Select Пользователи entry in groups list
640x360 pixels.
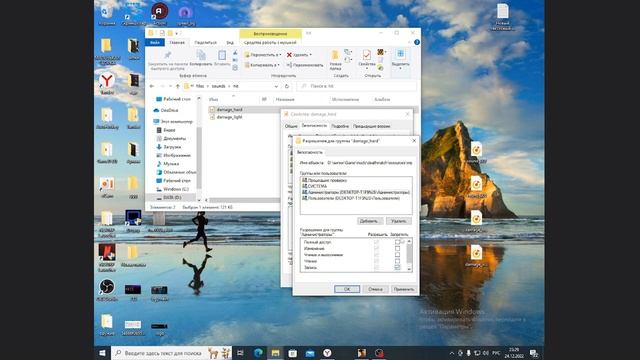[351, 198]
